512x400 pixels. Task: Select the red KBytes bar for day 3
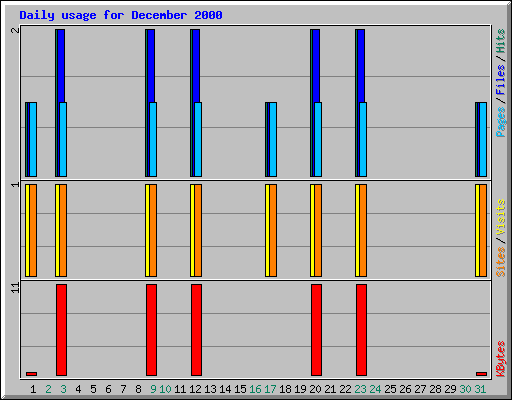click(x=62, y=330)
